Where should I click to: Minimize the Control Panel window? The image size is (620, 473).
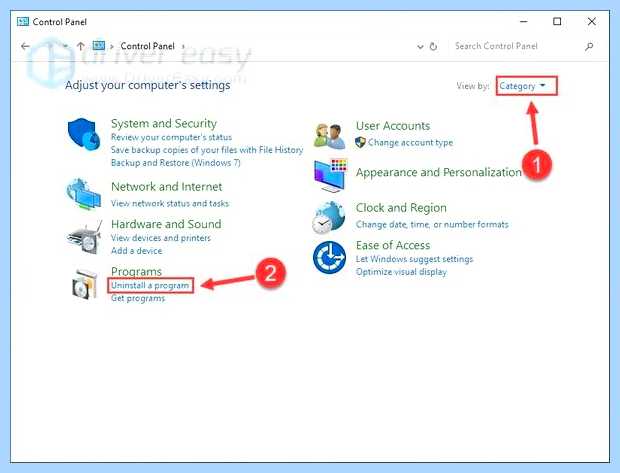[x=524, y=21]
